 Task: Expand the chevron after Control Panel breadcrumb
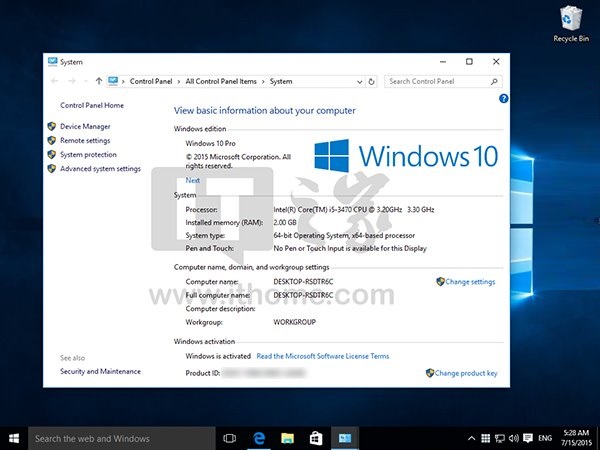[x=178, y=81]
